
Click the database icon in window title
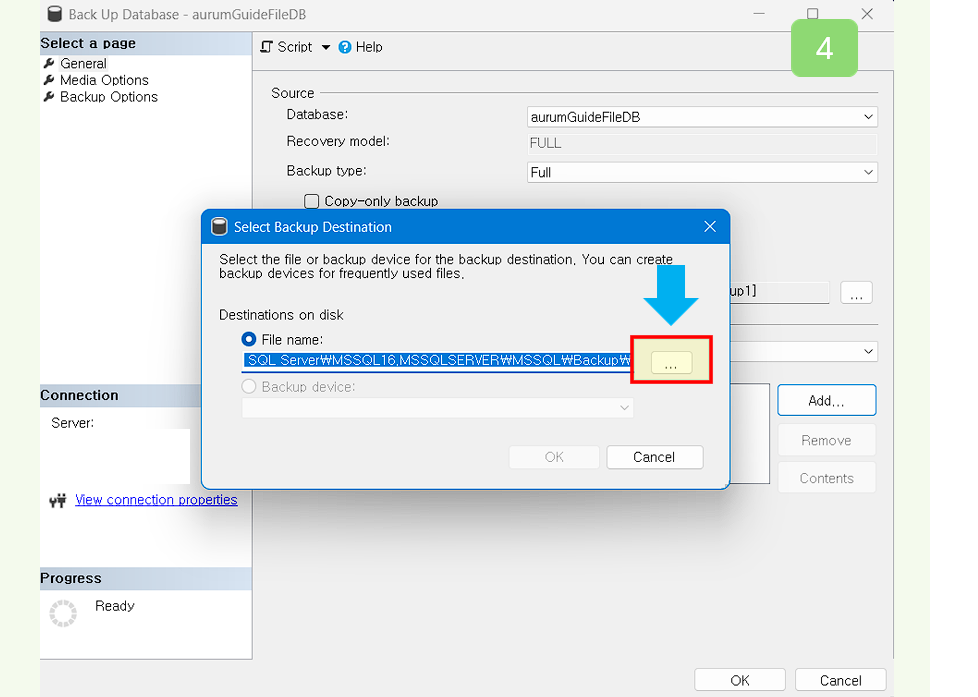pos(55,14)
